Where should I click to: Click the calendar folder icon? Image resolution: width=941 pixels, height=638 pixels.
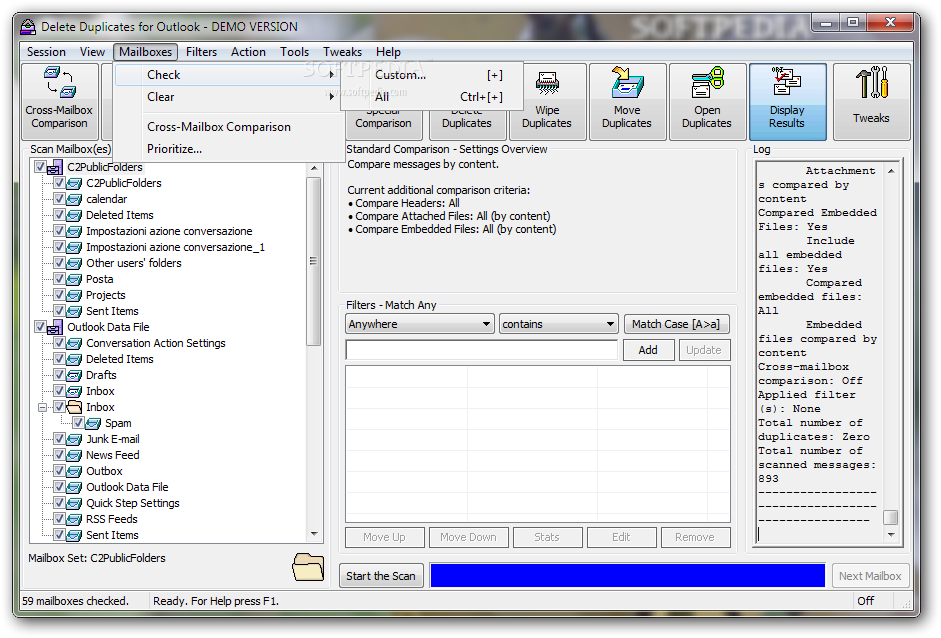[x=74, y=199]
